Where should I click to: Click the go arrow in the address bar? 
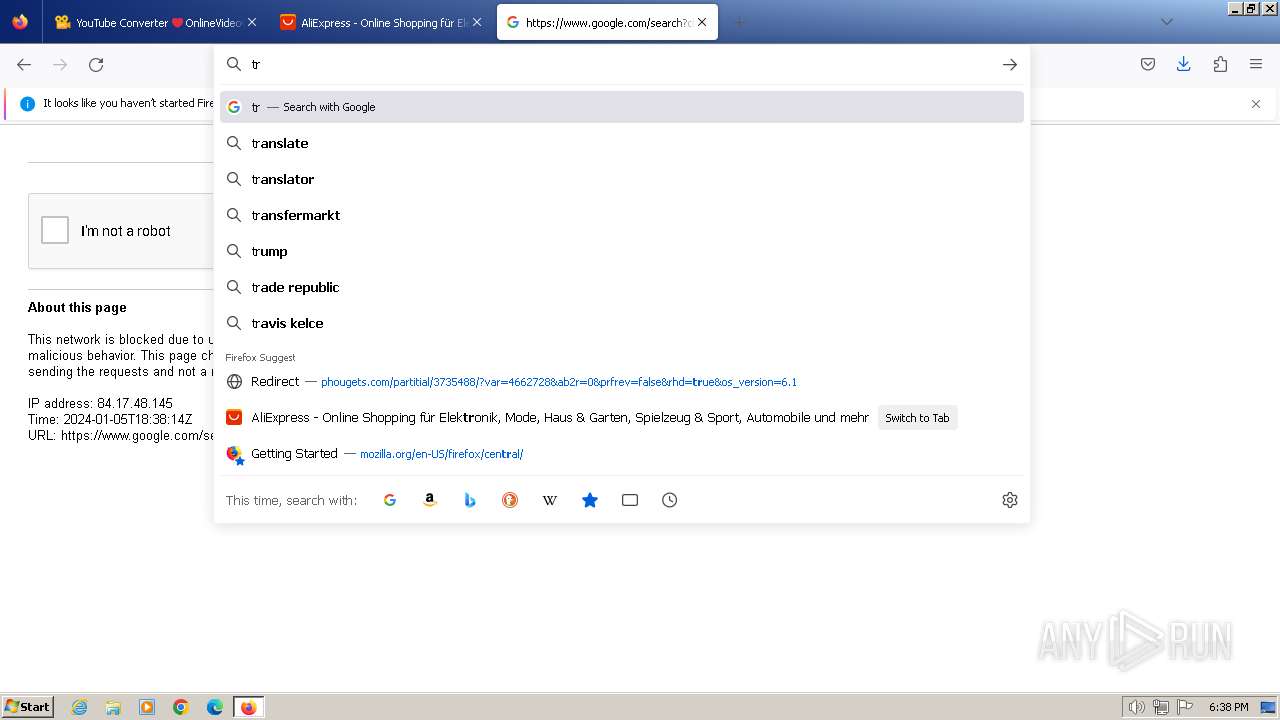tap(1010, 64)
